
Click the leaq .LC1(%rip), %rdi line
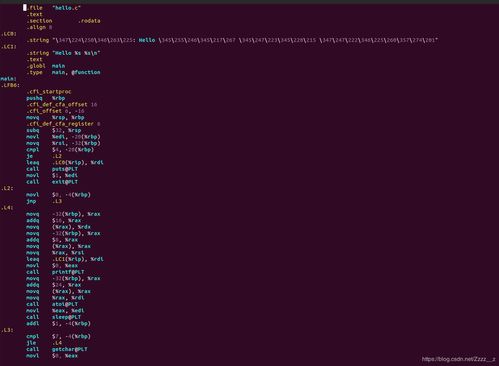[x=65, y=259]
